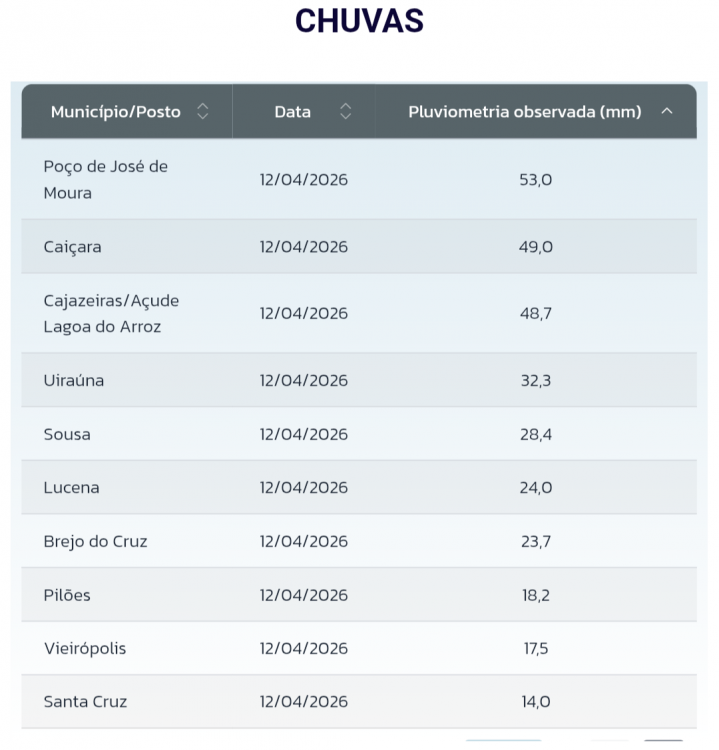This screenshot has height=750, width=719.
Task: Click the Município/Posto column header label
Action: click(x=116, y=112)
